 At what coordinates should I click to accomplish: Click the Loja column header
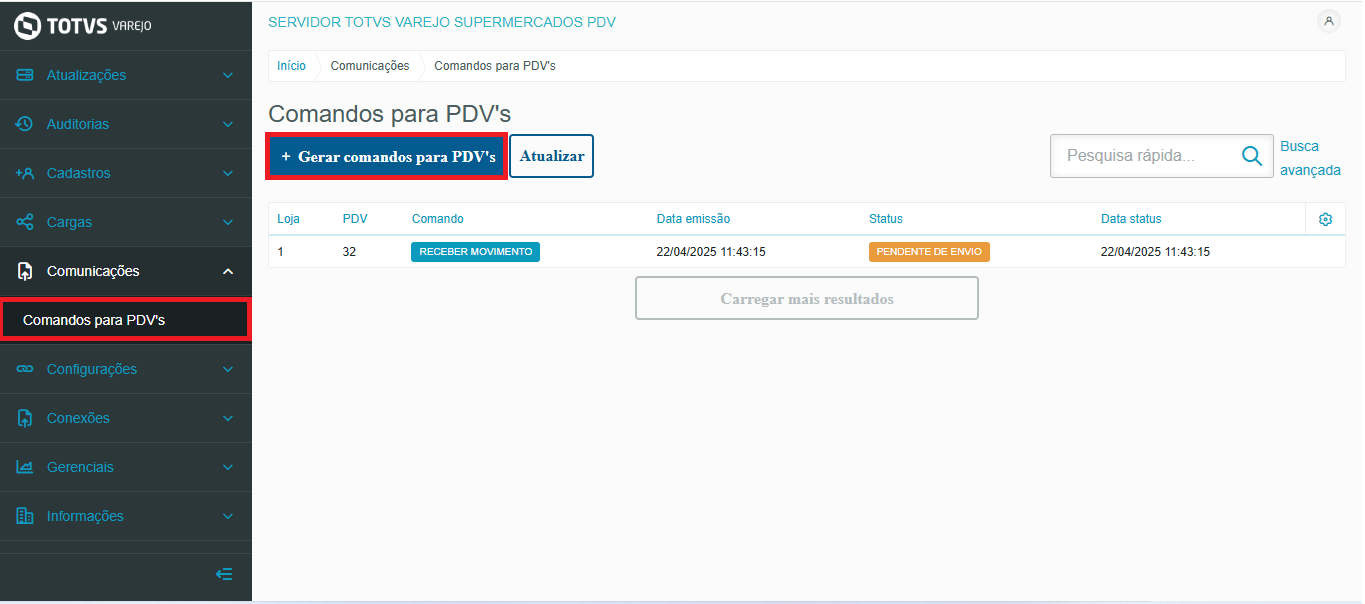288,219
